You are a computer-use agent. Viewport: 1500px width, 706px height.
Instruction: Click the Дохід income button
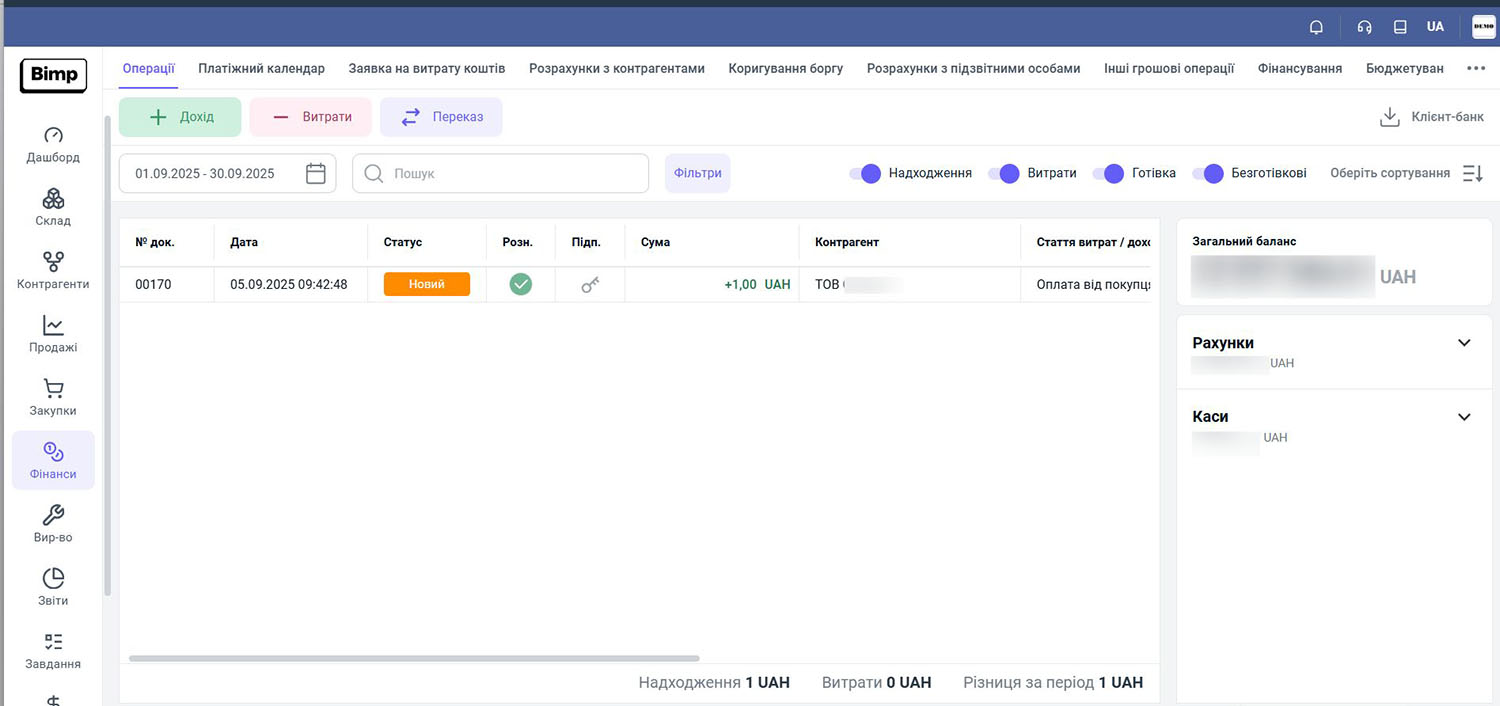(x=180, y=117)
